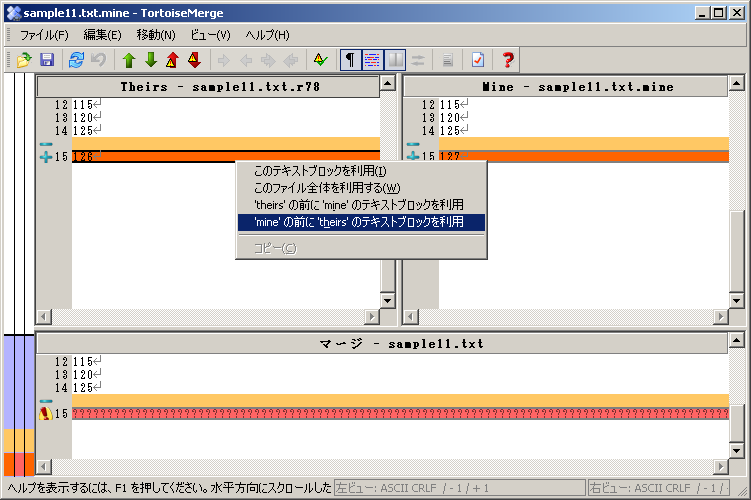The image size is (751, 500).
Task: Choose このテキストブロックを利用(I) in context menu
Action: (362, 171)
